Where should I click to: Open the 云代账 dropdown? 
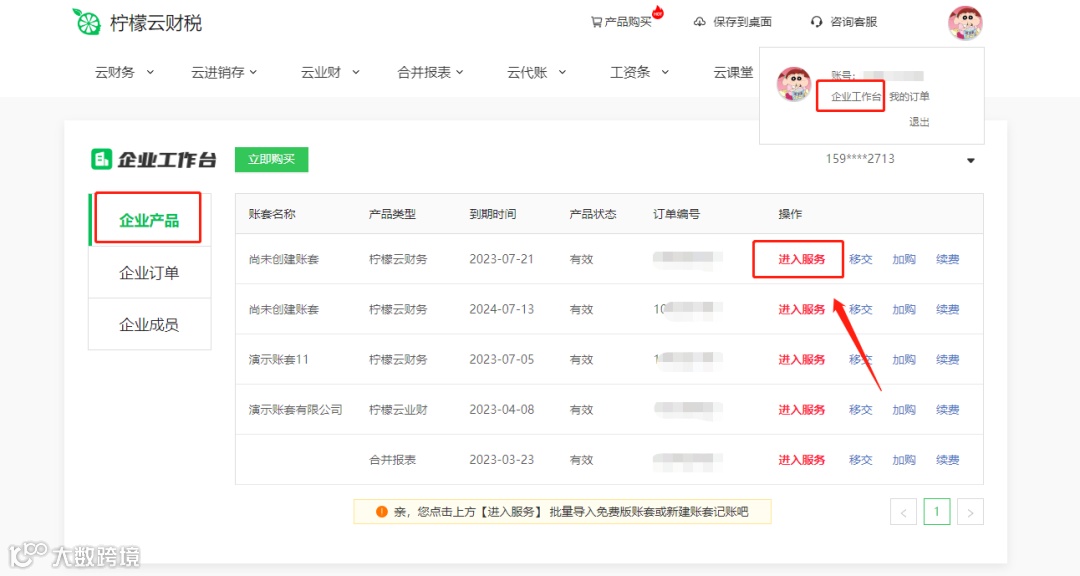pyautogui.click(x=537, y=72)
